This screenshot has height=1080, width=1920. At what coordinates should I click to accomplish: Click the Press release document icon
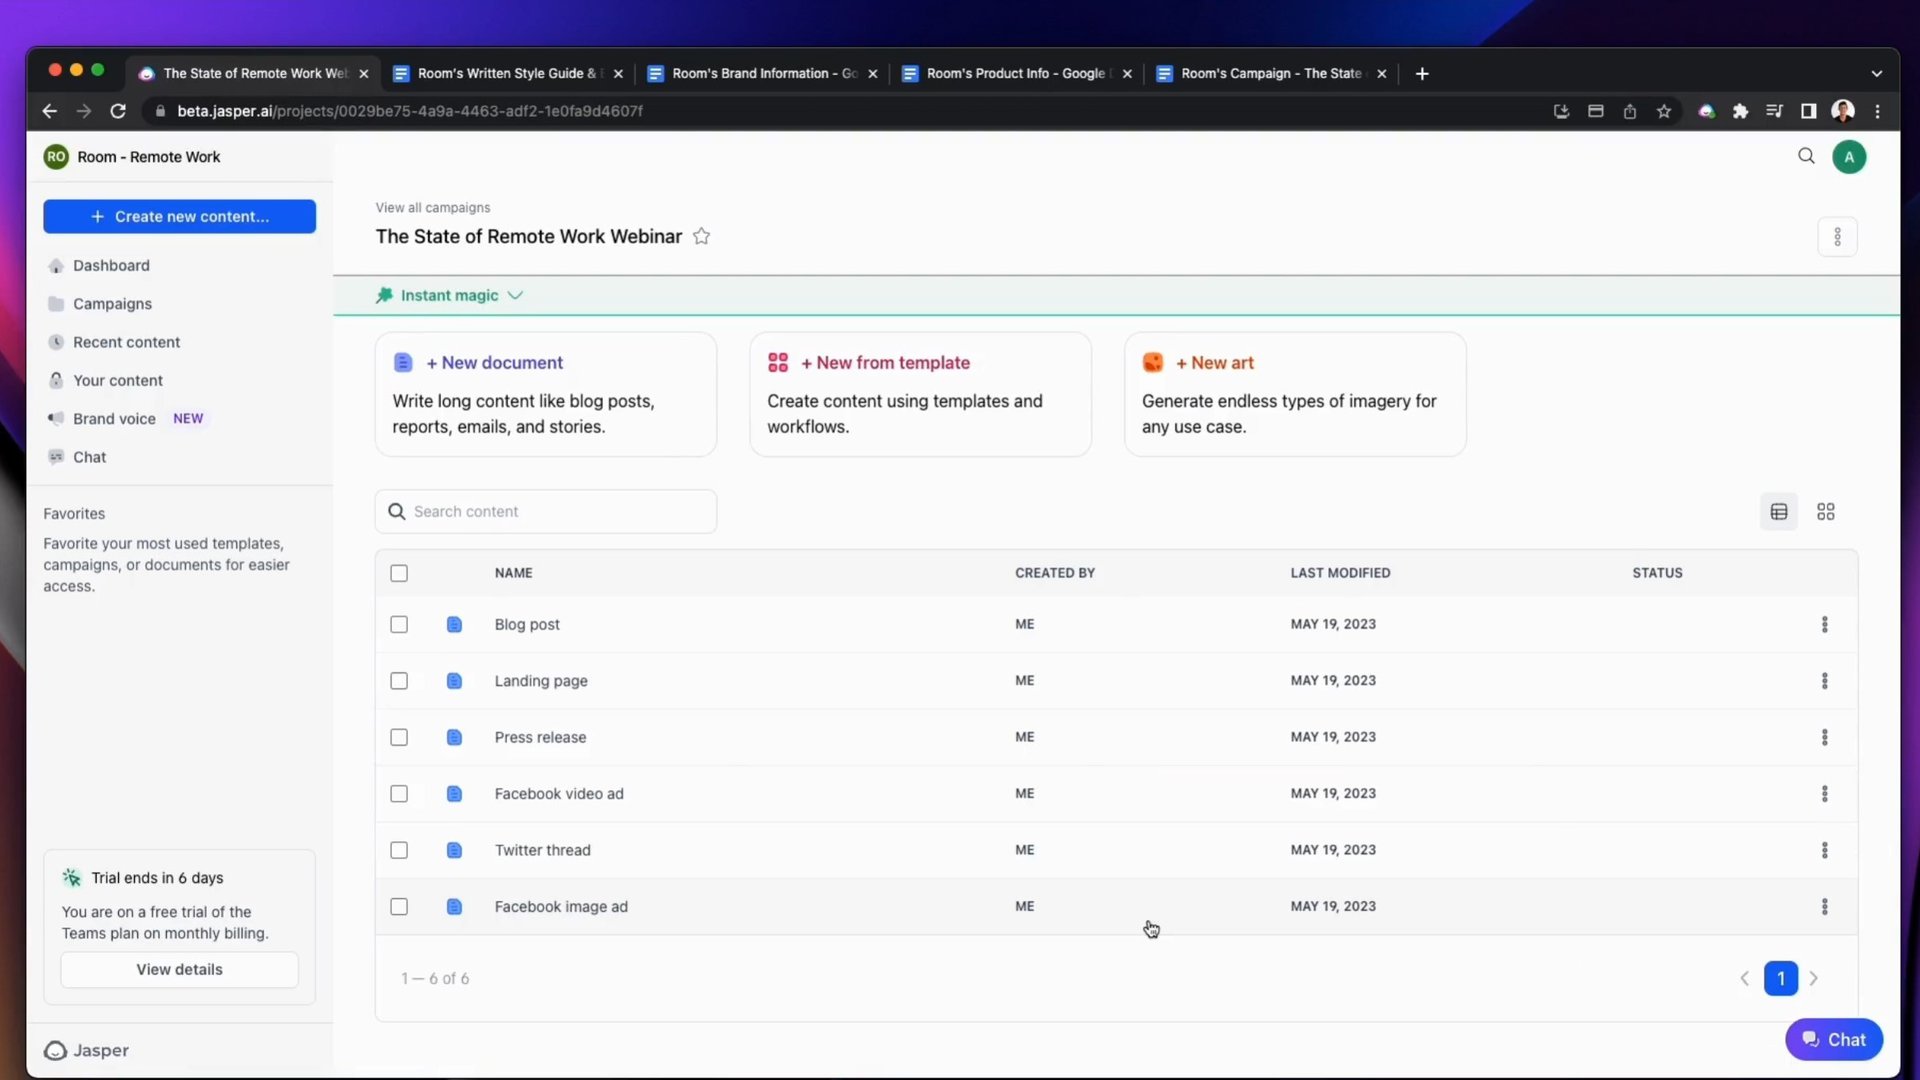pyautogui.click(x=454, y=737)
